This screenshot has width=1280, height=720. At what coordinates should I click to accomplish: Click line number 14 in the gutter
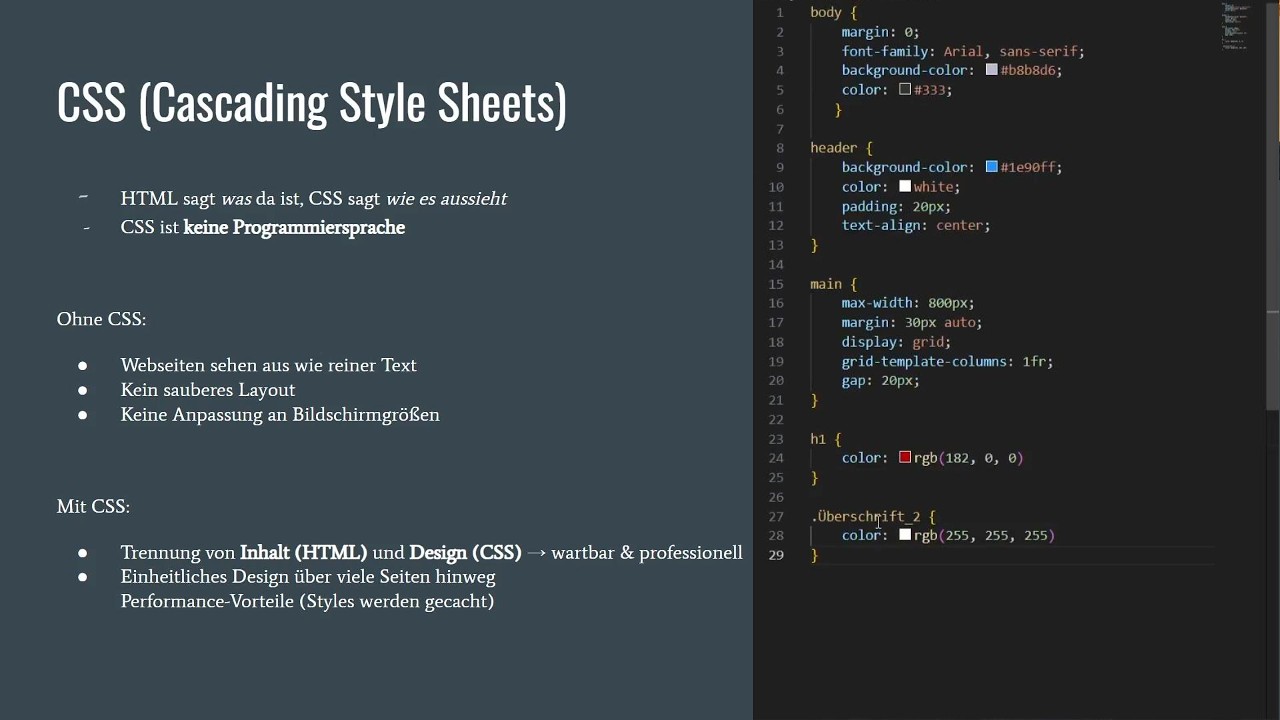[777, 264]
